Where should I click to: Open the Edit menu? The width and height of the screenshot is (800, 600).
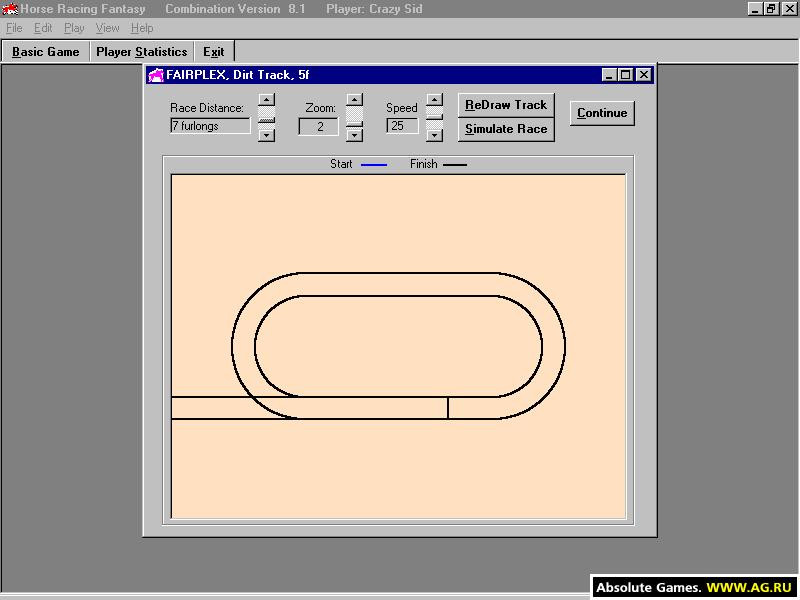coord(43,28)
